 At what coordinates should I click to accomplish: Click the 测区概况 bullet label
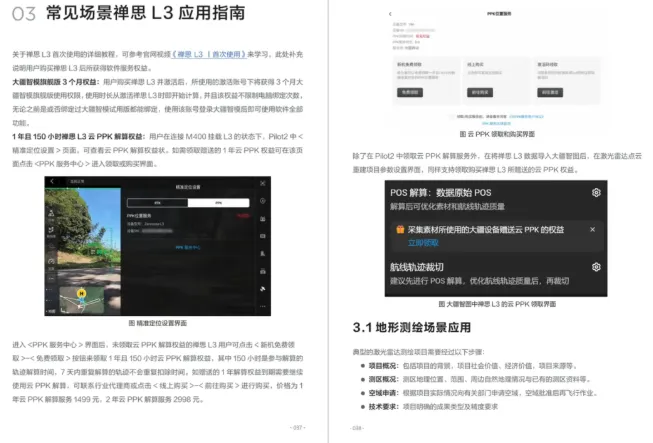coord(384,379)
